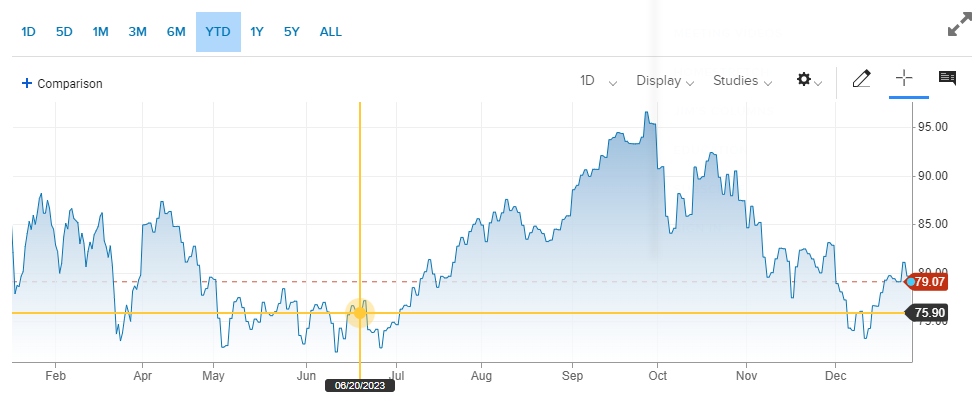The image size is (979, 404).
Task: Select the YTD range tab
Action: (218, 32)
